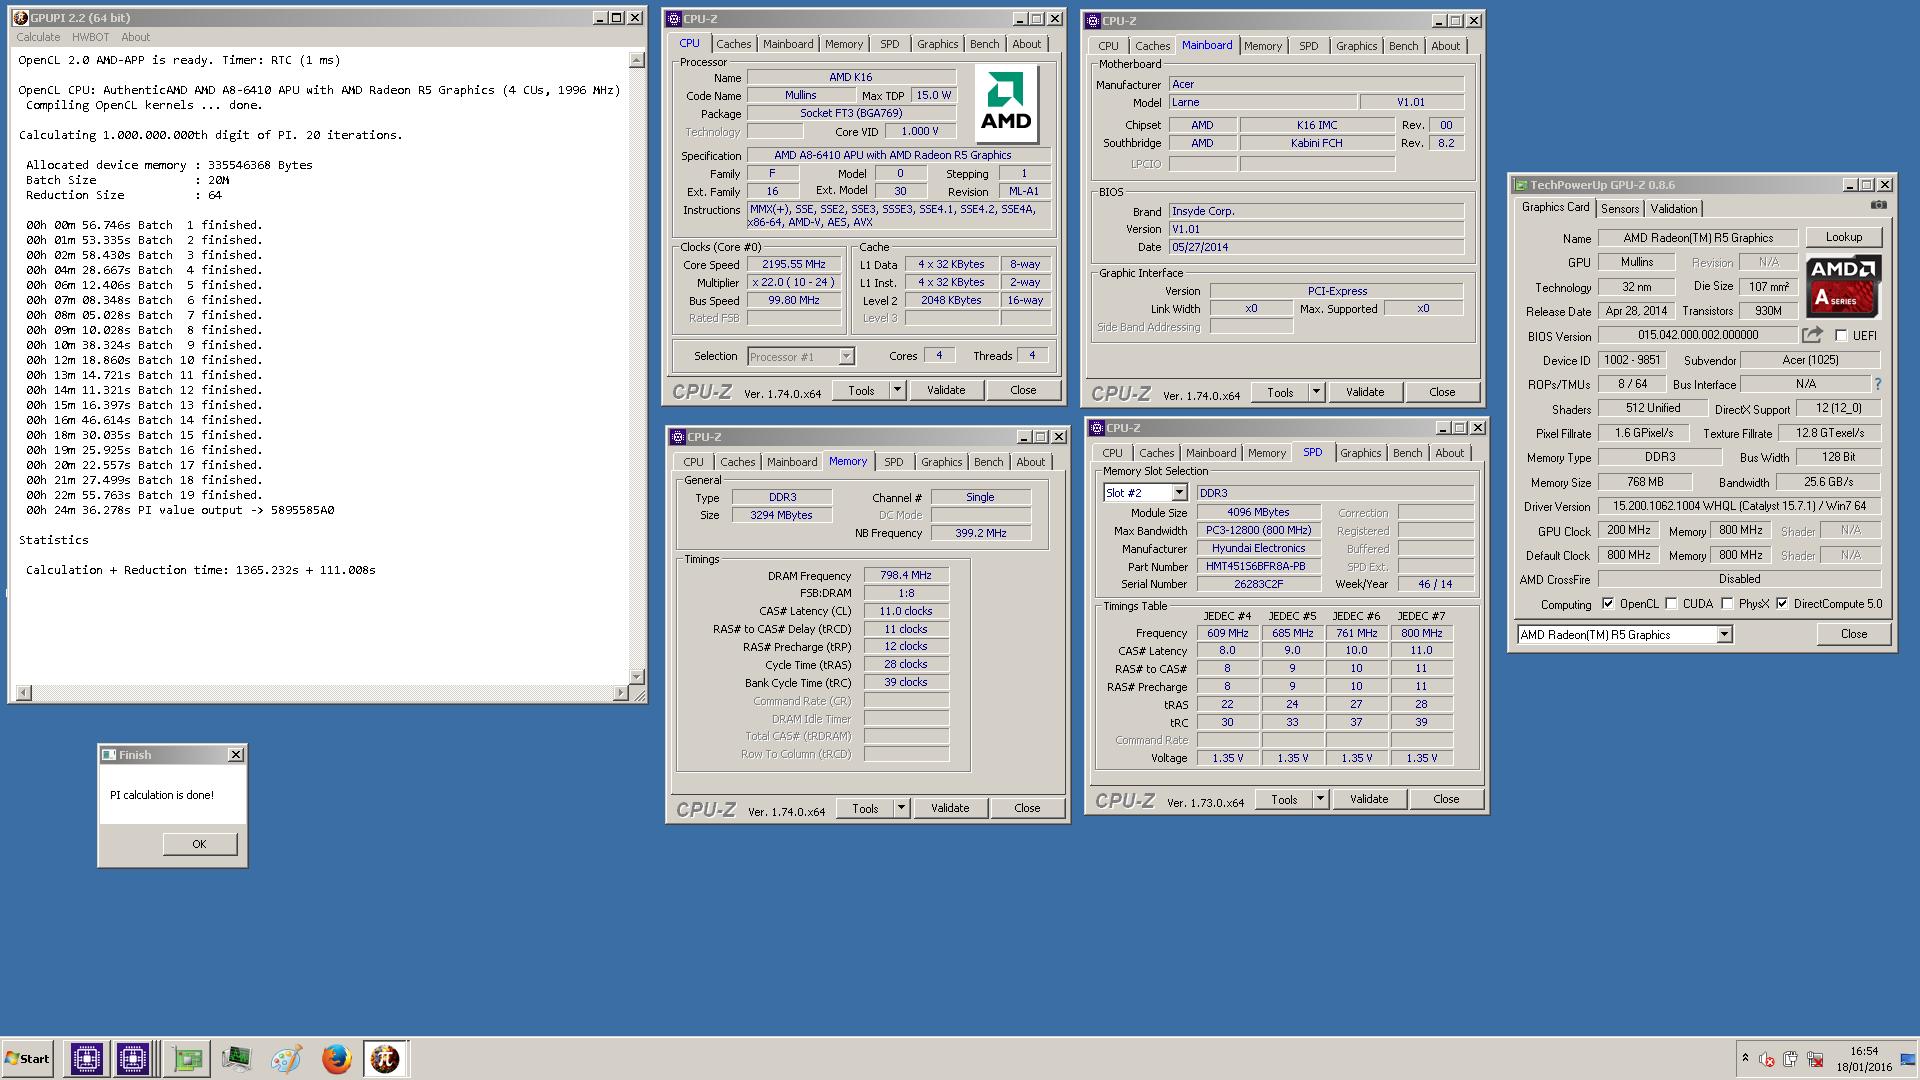Click the muted volume tray icon
1920x1080 pixels.
pyautogui.click(x=1767, y=1059)
